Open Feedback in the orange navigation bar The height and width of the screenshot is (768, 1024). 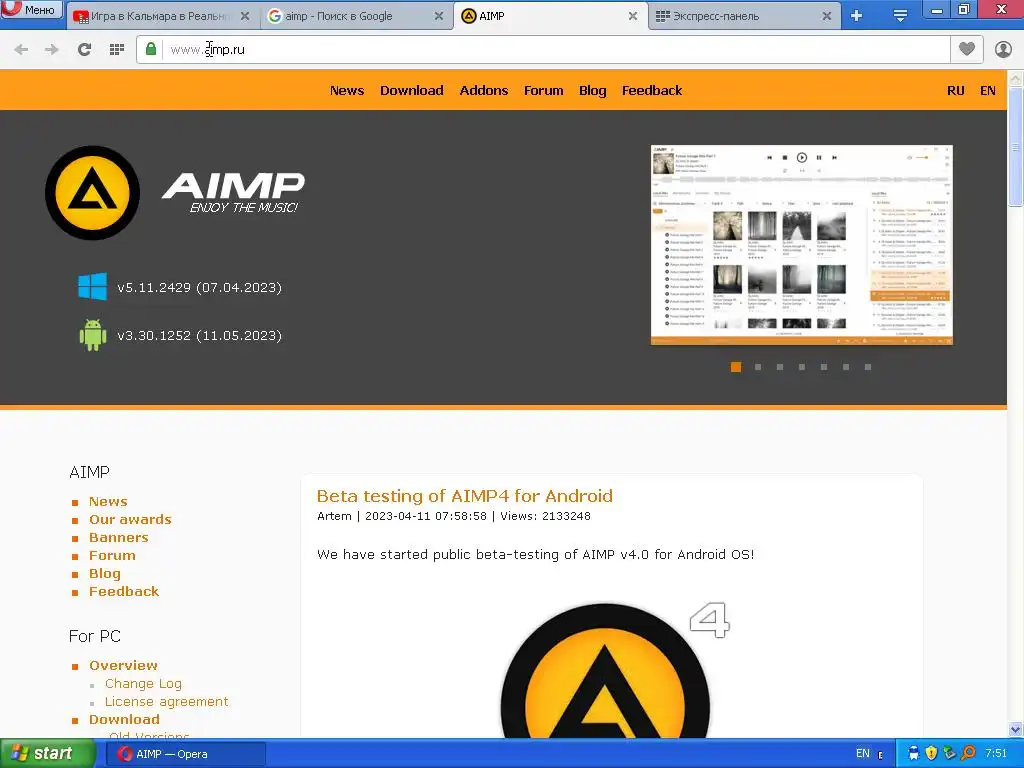[x=652, y=91]
